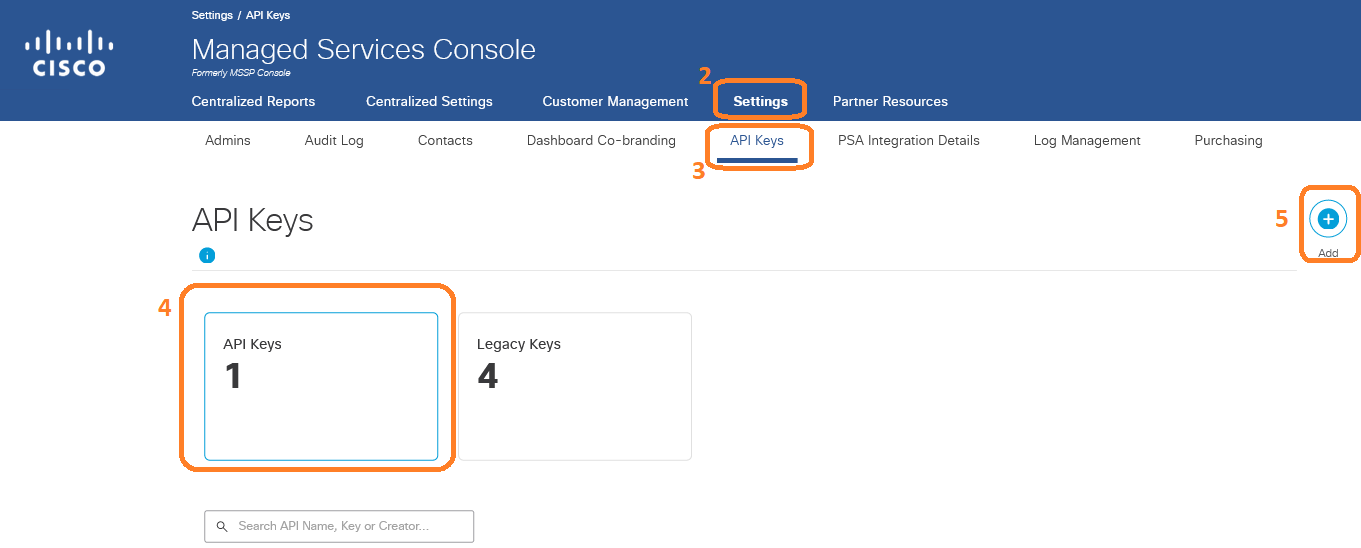Screen dimensions: 1361x548
Task: Select the API Keys card showing 1
Action: [x=321, y=386]
